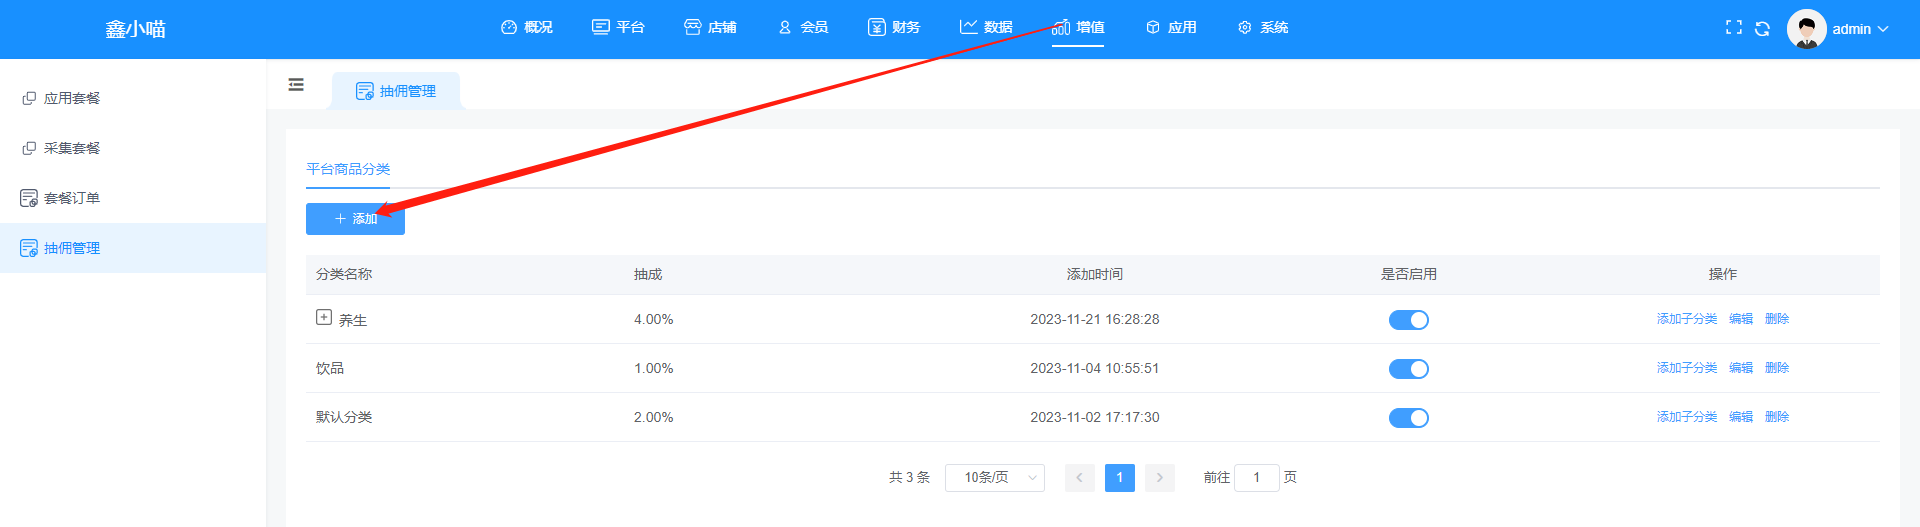This screenshot has width=1920, height=527.
Task: Open the admin user dropdown
Action: (x=1859, y=29)
